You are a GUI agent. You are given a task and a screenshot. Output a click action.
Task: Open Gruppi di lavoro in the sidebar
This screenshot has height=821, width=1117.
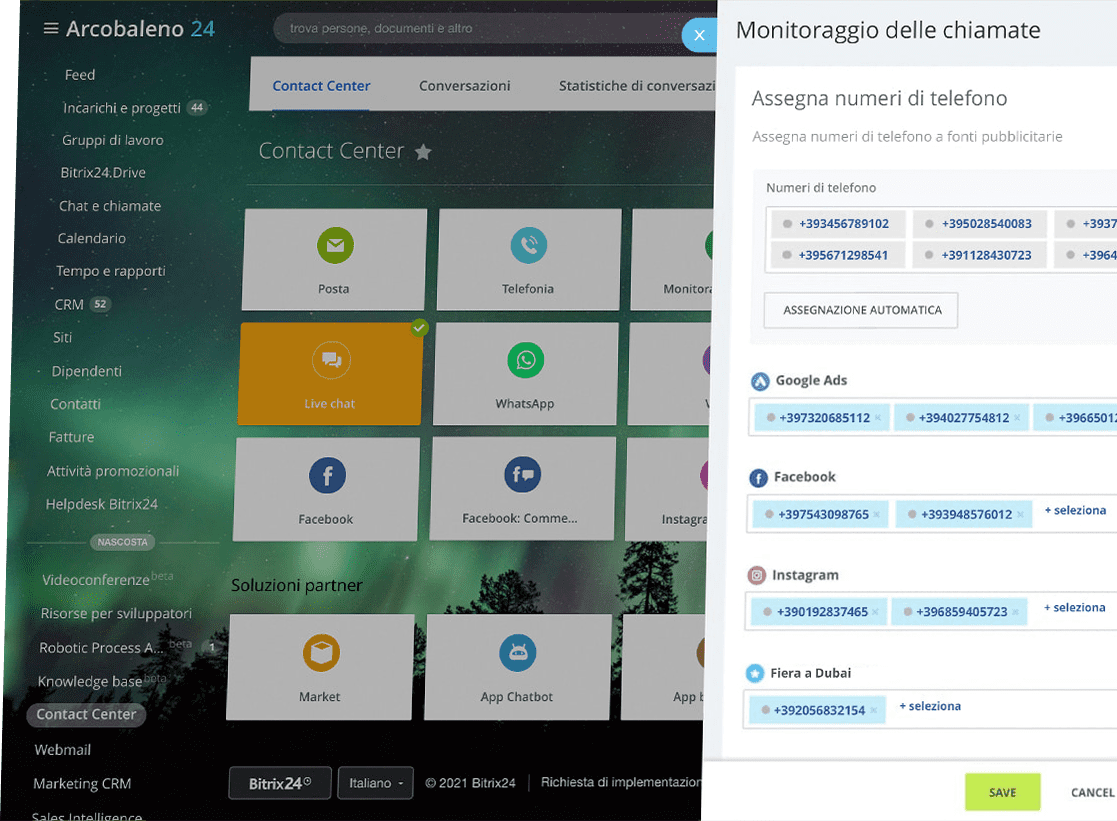click(x=113, y=140)
